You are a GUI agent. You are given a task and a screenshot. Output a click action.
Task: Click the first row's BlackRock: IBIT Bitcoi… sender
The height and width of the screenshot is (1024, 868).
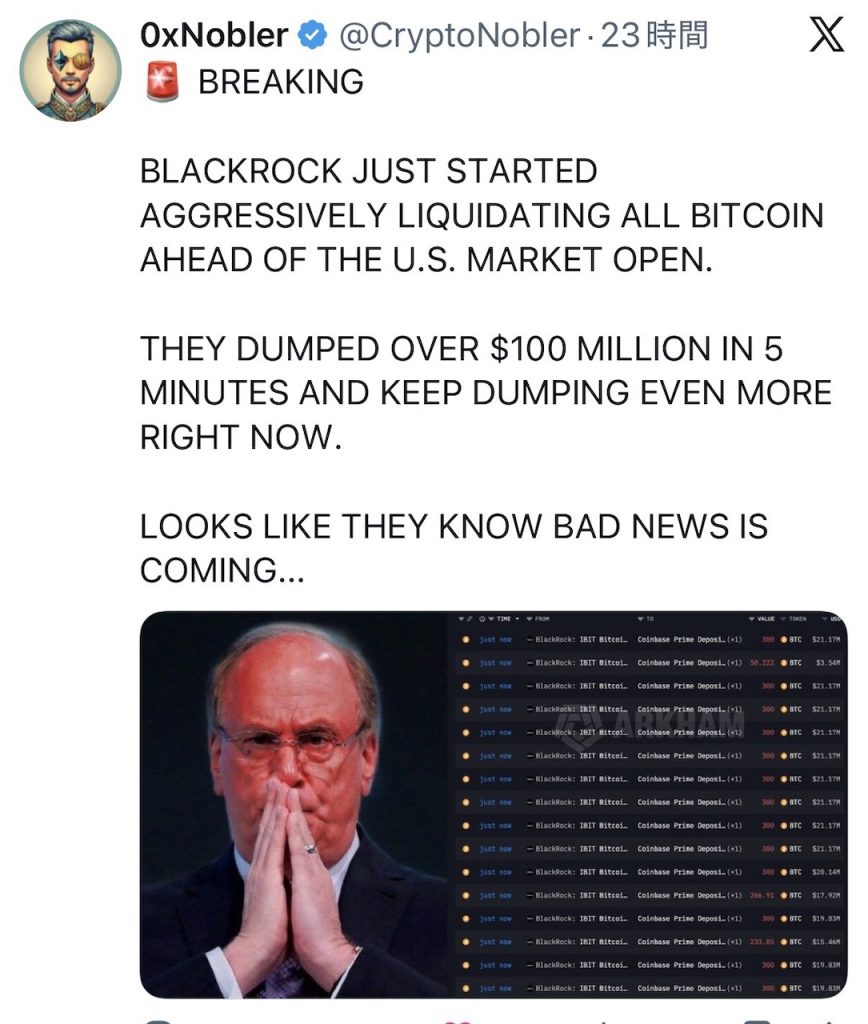[581, 639]
